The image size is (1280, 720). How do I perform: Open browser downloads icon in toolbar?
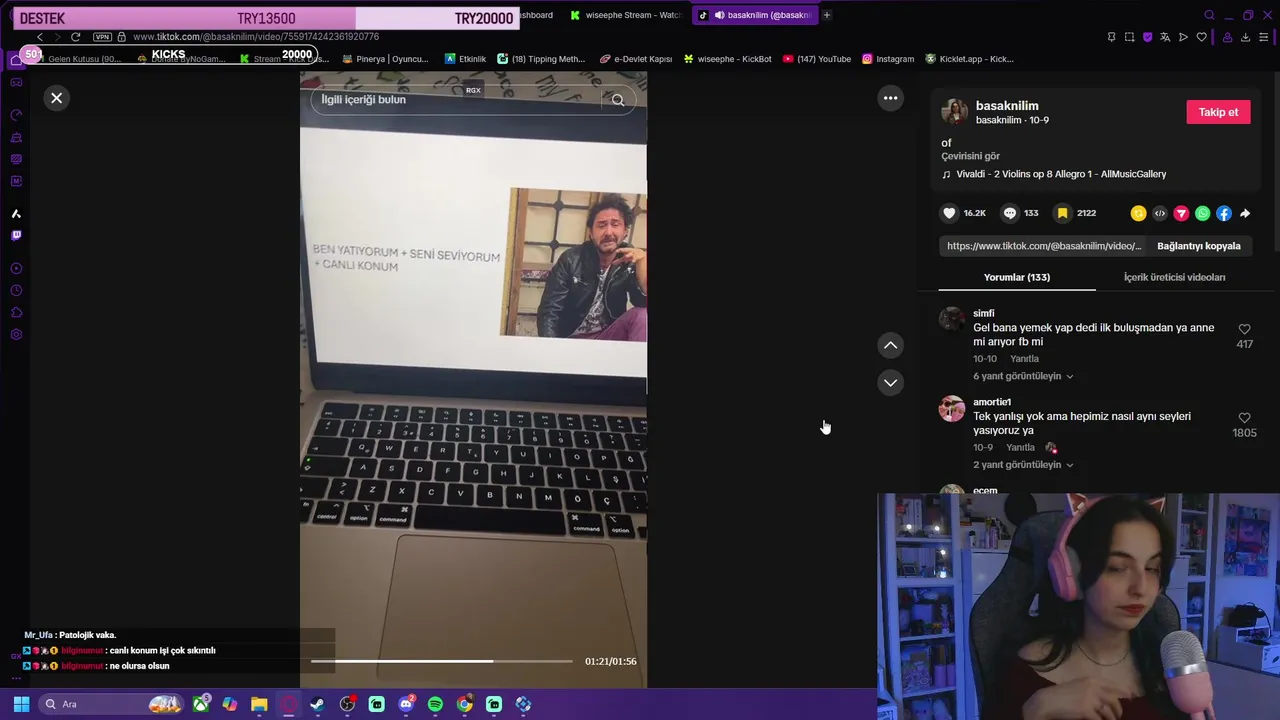point(1245,37)
